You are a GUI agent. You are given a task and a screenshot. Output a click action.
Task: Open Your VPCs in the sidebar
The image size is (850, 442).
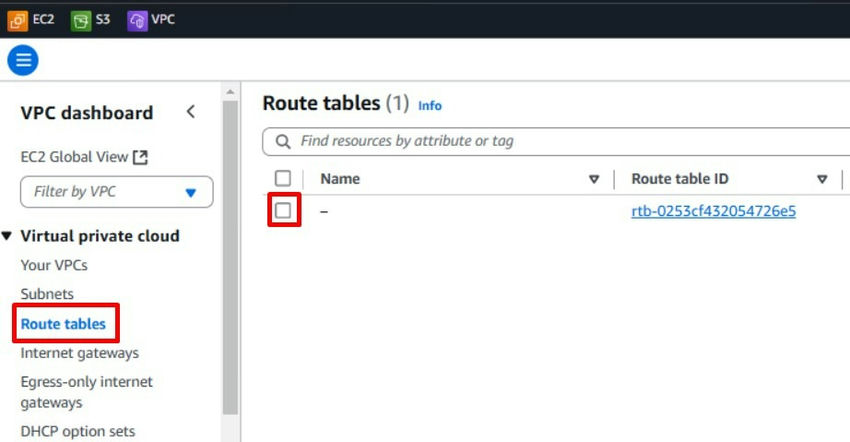(54, 265)
